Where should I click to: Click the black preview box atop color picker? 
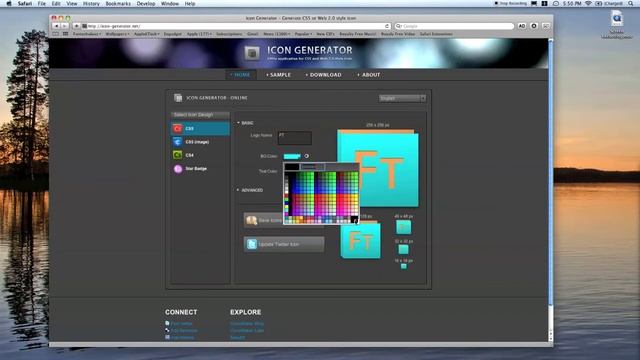click(x=292, y=167)
